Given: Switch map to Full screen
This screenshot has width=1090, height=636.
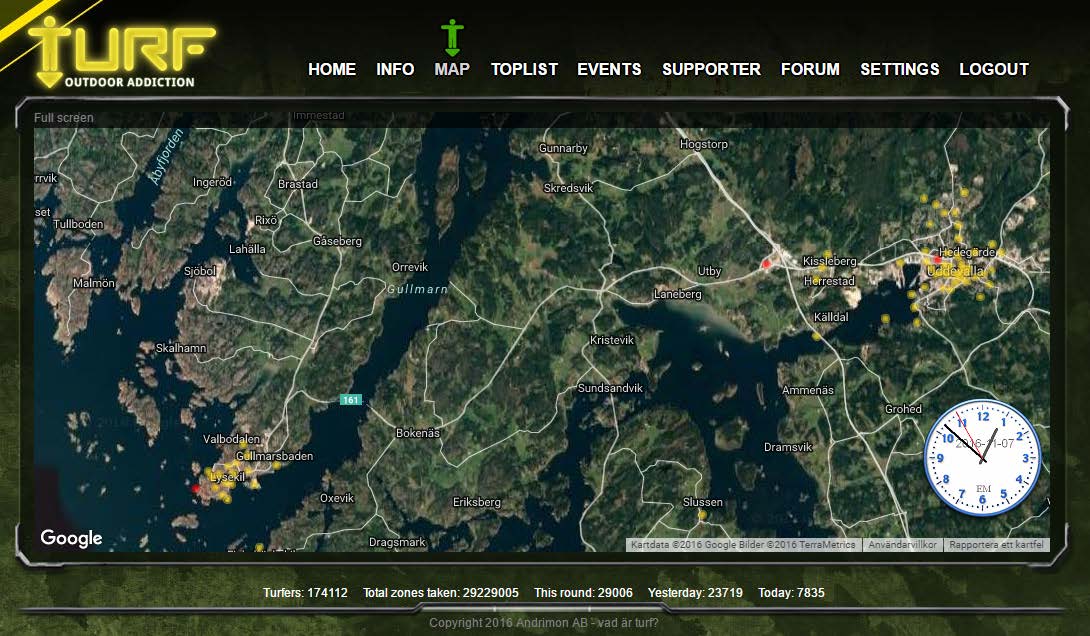Looking at the screenshot, I should (63, 117).
